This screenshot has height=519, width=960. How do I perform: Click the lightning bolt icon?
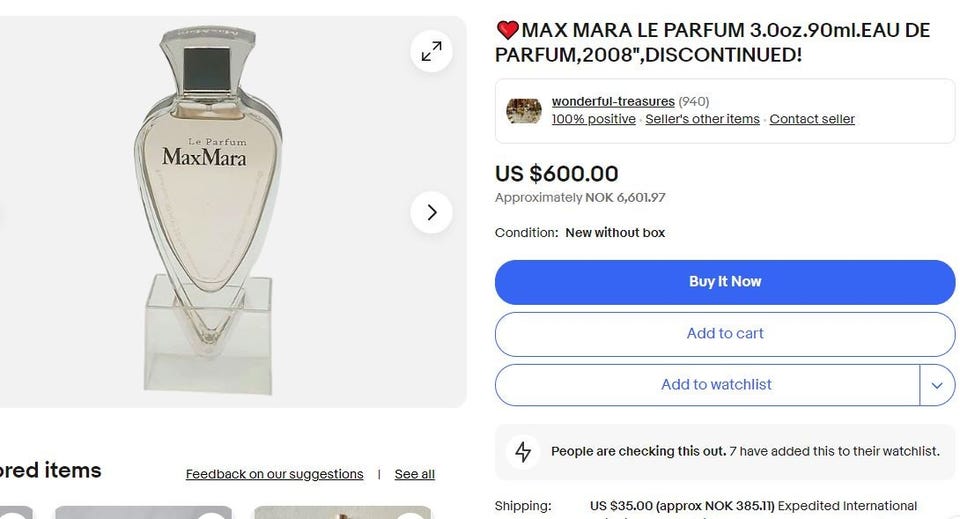click(523, 451)
